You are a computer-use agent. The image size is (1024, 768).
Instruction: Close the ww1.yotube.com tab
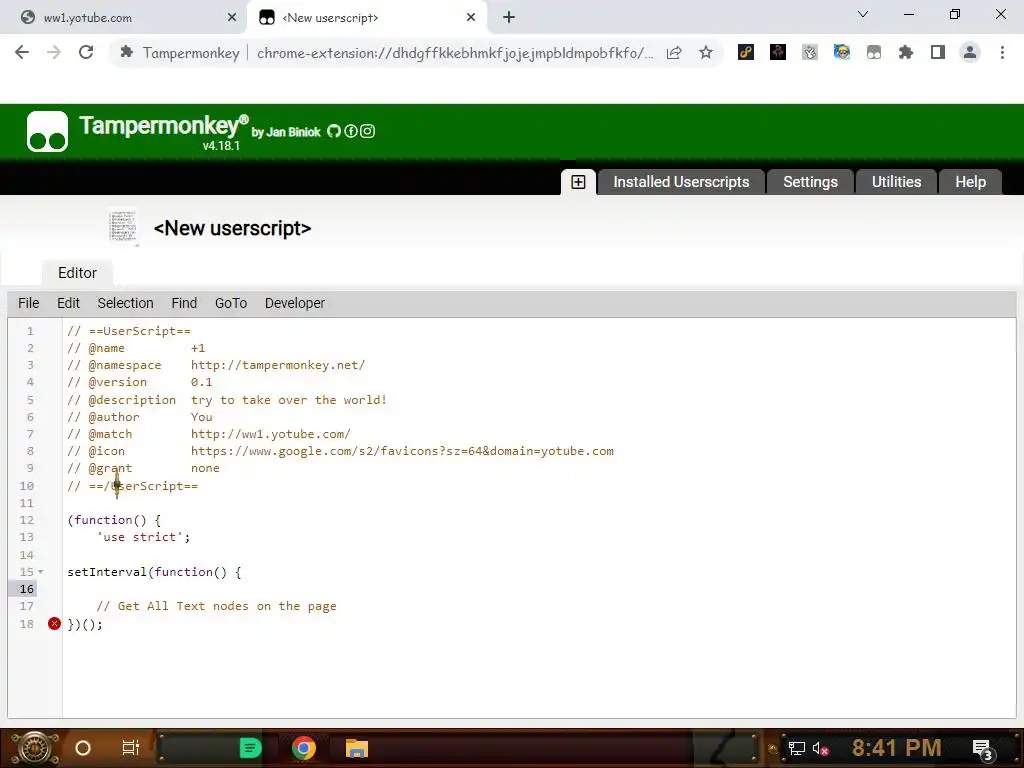pos(232,18)
